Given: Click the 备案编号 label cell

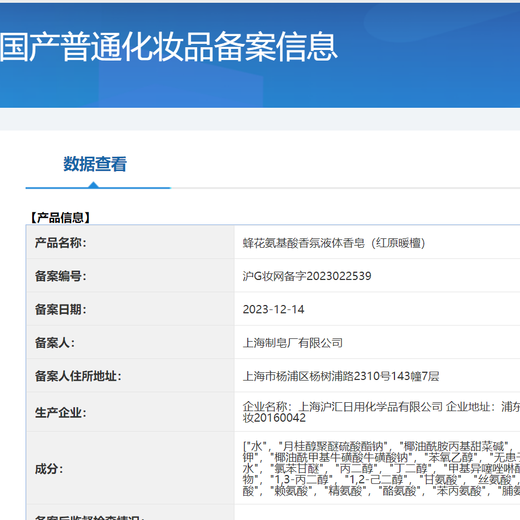Looking at the screenshot, I should click(x=131, y=276).
